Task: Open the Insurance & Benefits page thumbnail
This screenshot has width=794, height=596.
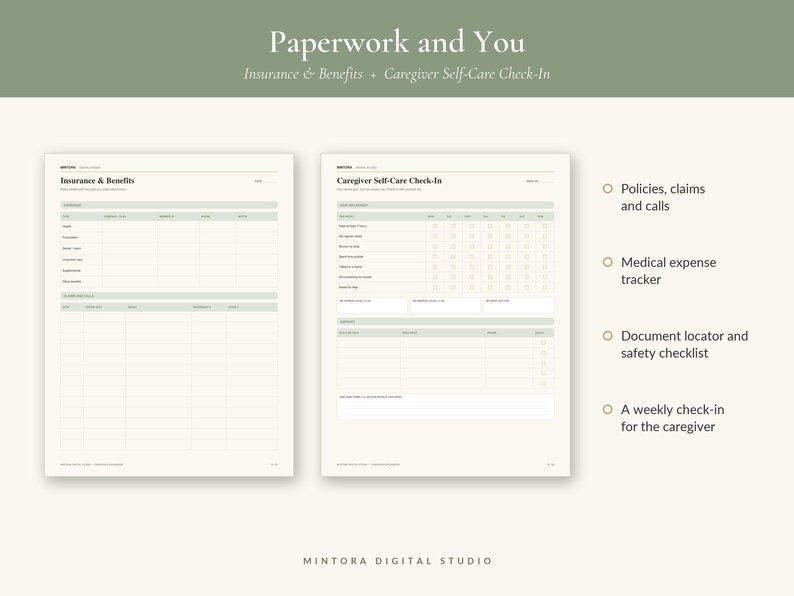Action: (x=169, y=315)
